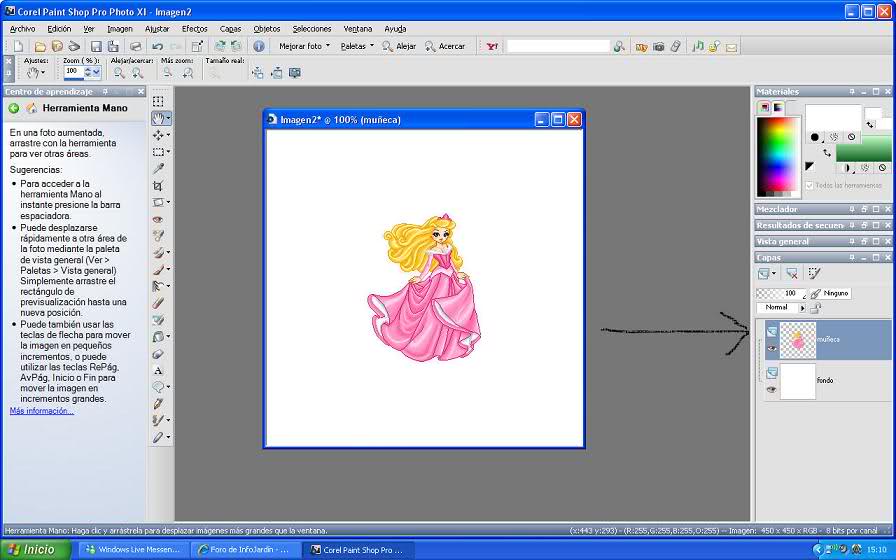Click the Ninguno link layer button

coord(830,293)
